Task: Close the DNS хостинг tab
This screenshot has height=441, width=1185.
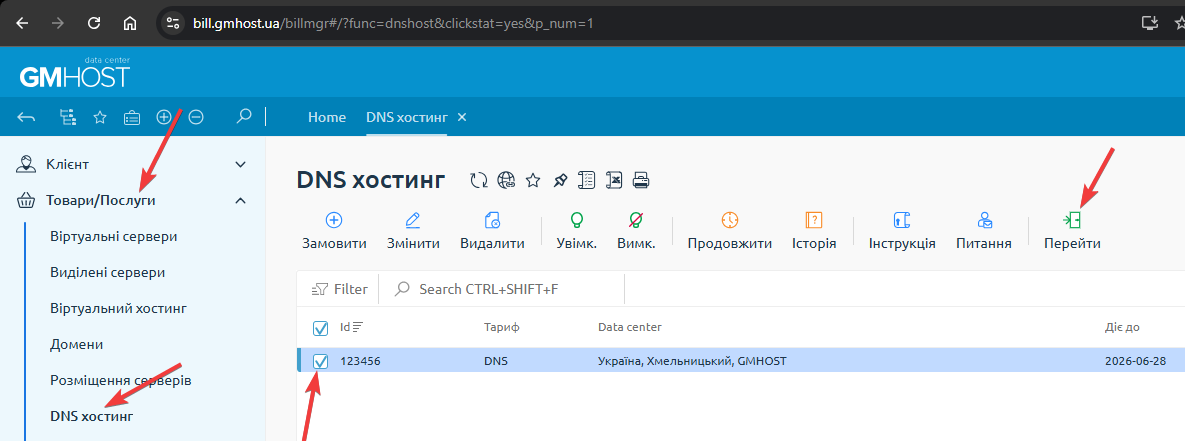Action: [x=462, y=117]
